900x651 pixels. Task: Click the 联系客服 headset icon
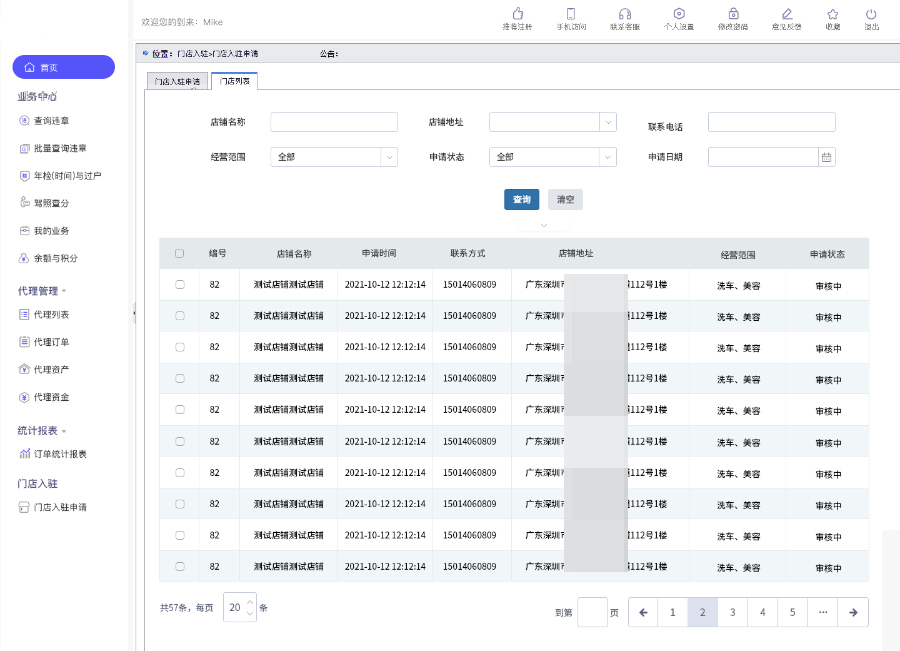pos(624,13)
